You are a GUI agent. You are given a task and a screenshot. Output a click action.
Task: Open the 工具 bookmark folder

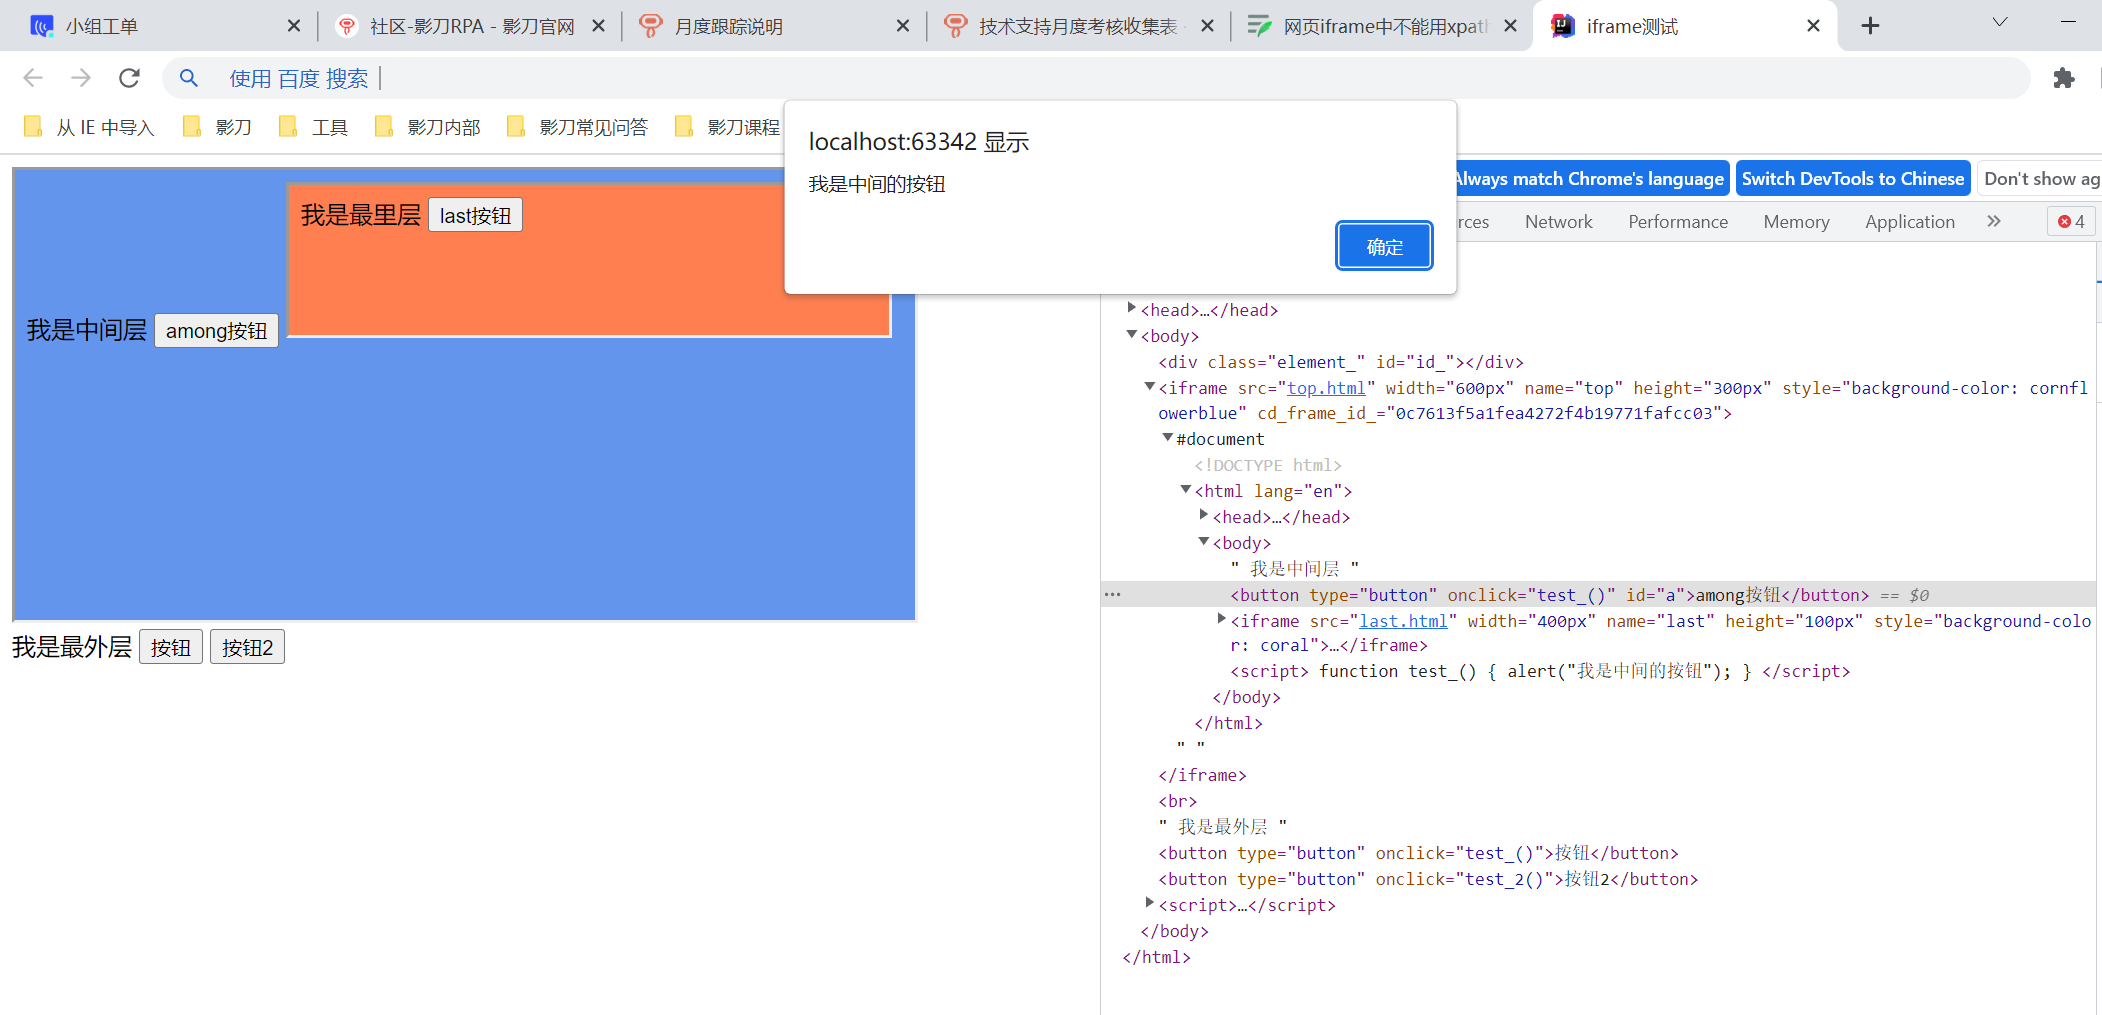click(314, 127)
